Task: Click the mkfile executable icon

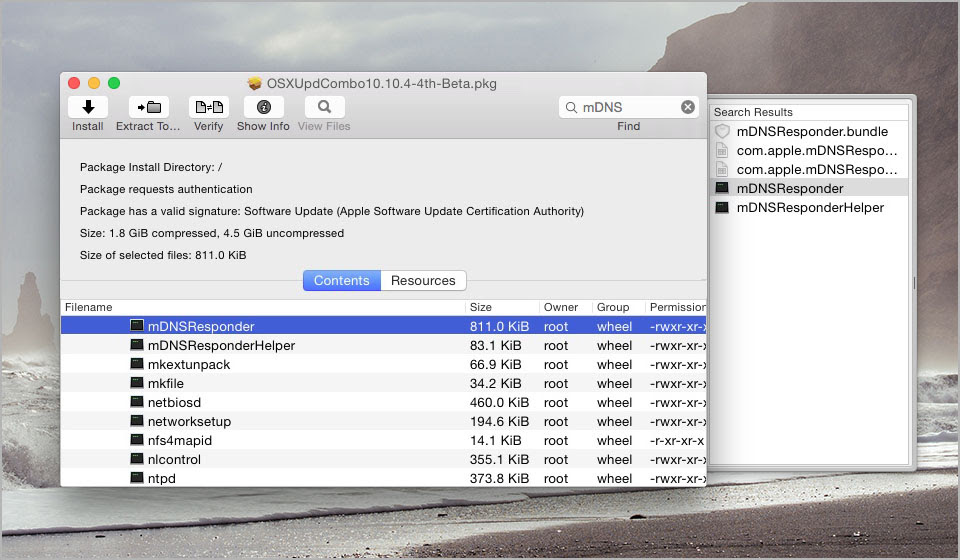Action: 137,383
